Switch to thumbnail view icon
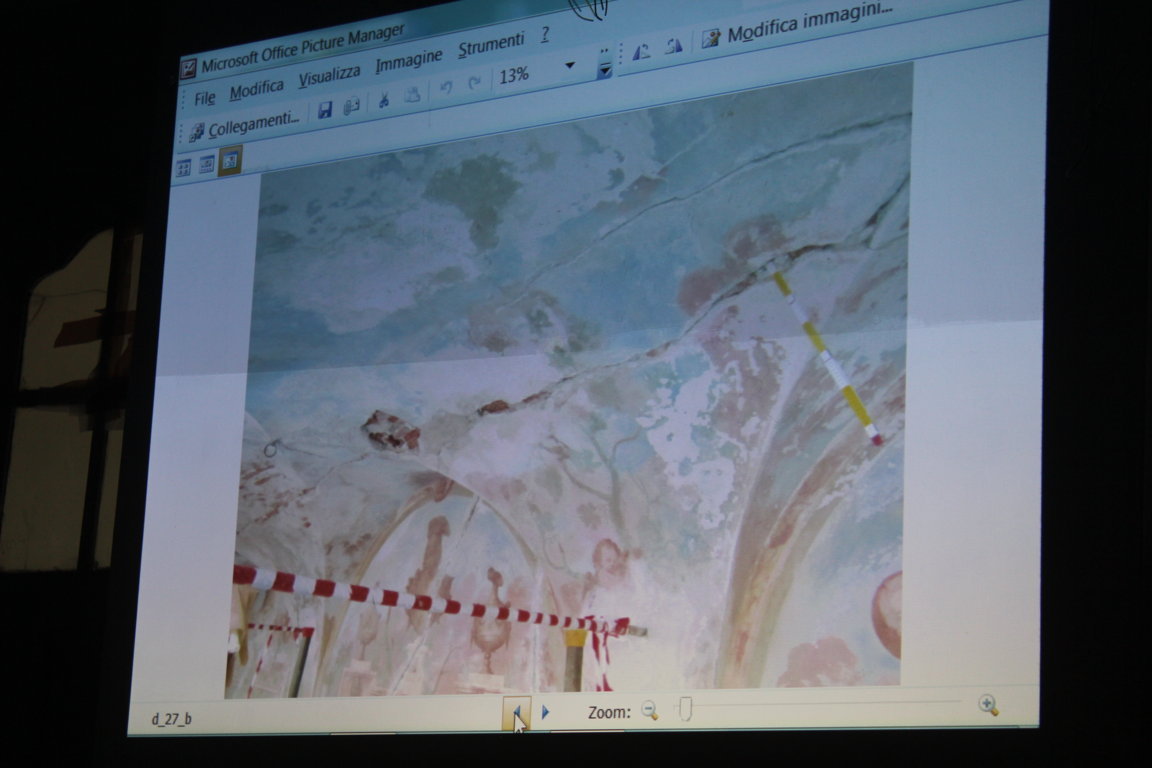Viewport: 1152px width, 768px height. point(184,168)
